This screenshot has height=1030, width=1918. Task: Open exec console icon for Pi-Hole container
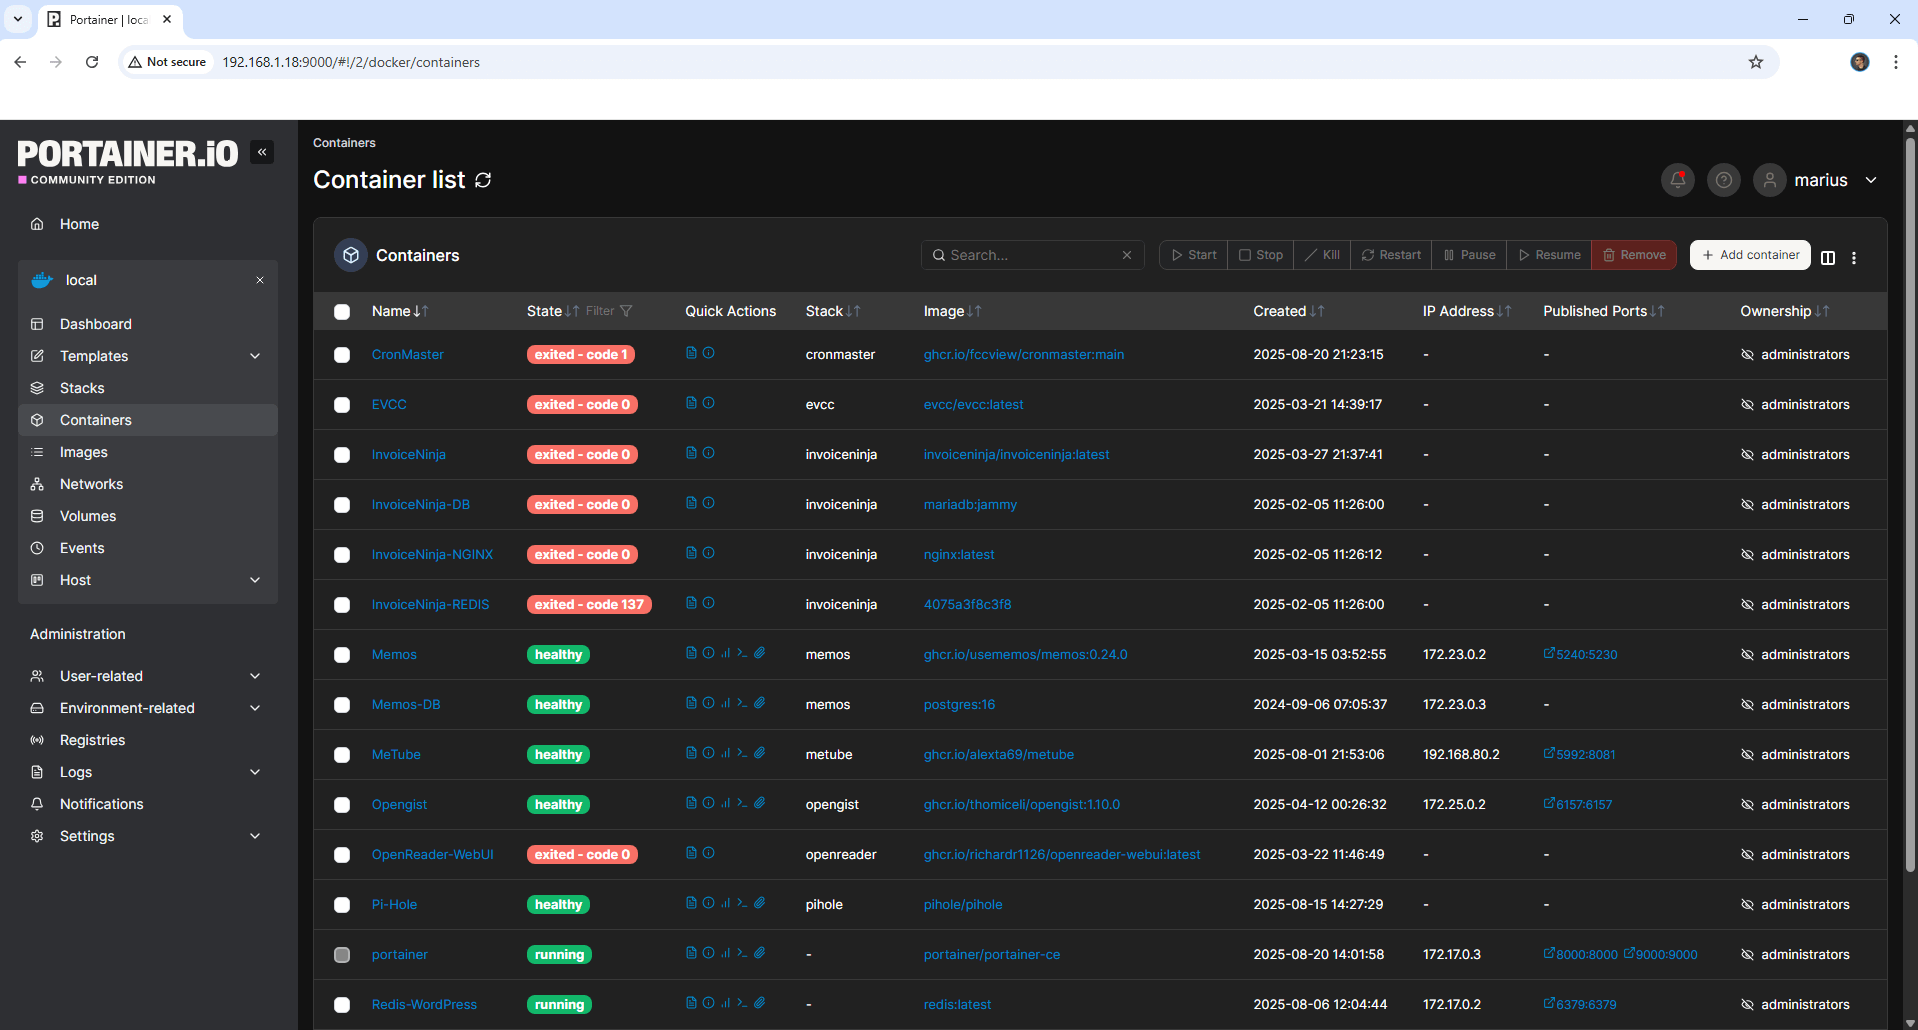click(742, 903)
